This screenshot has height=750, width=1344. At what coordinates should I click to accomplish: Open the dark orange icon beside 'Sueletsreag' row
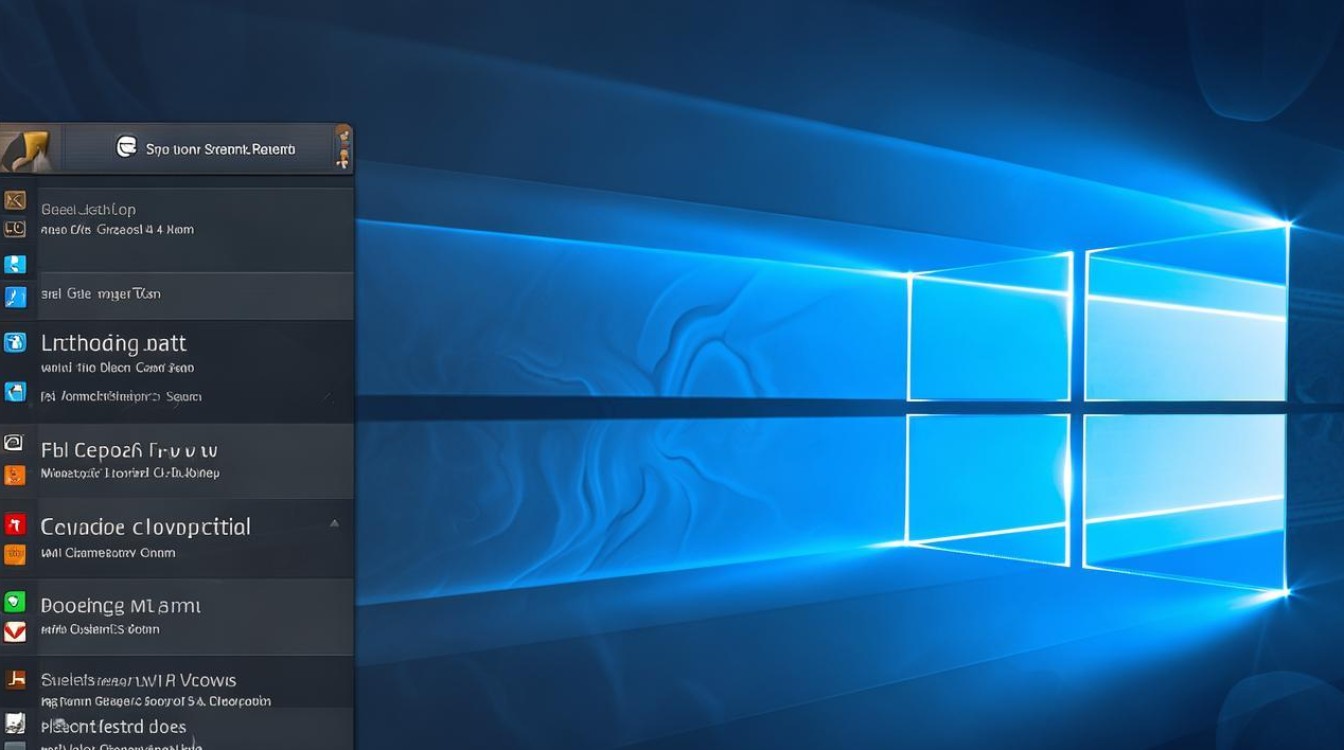pyautogui.click(x=14, y=680)
